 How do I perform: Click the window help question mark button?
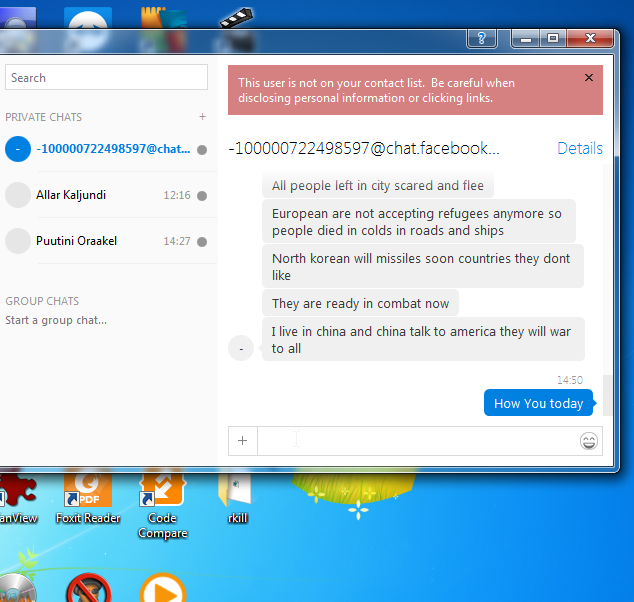click(x=482, y=39)
